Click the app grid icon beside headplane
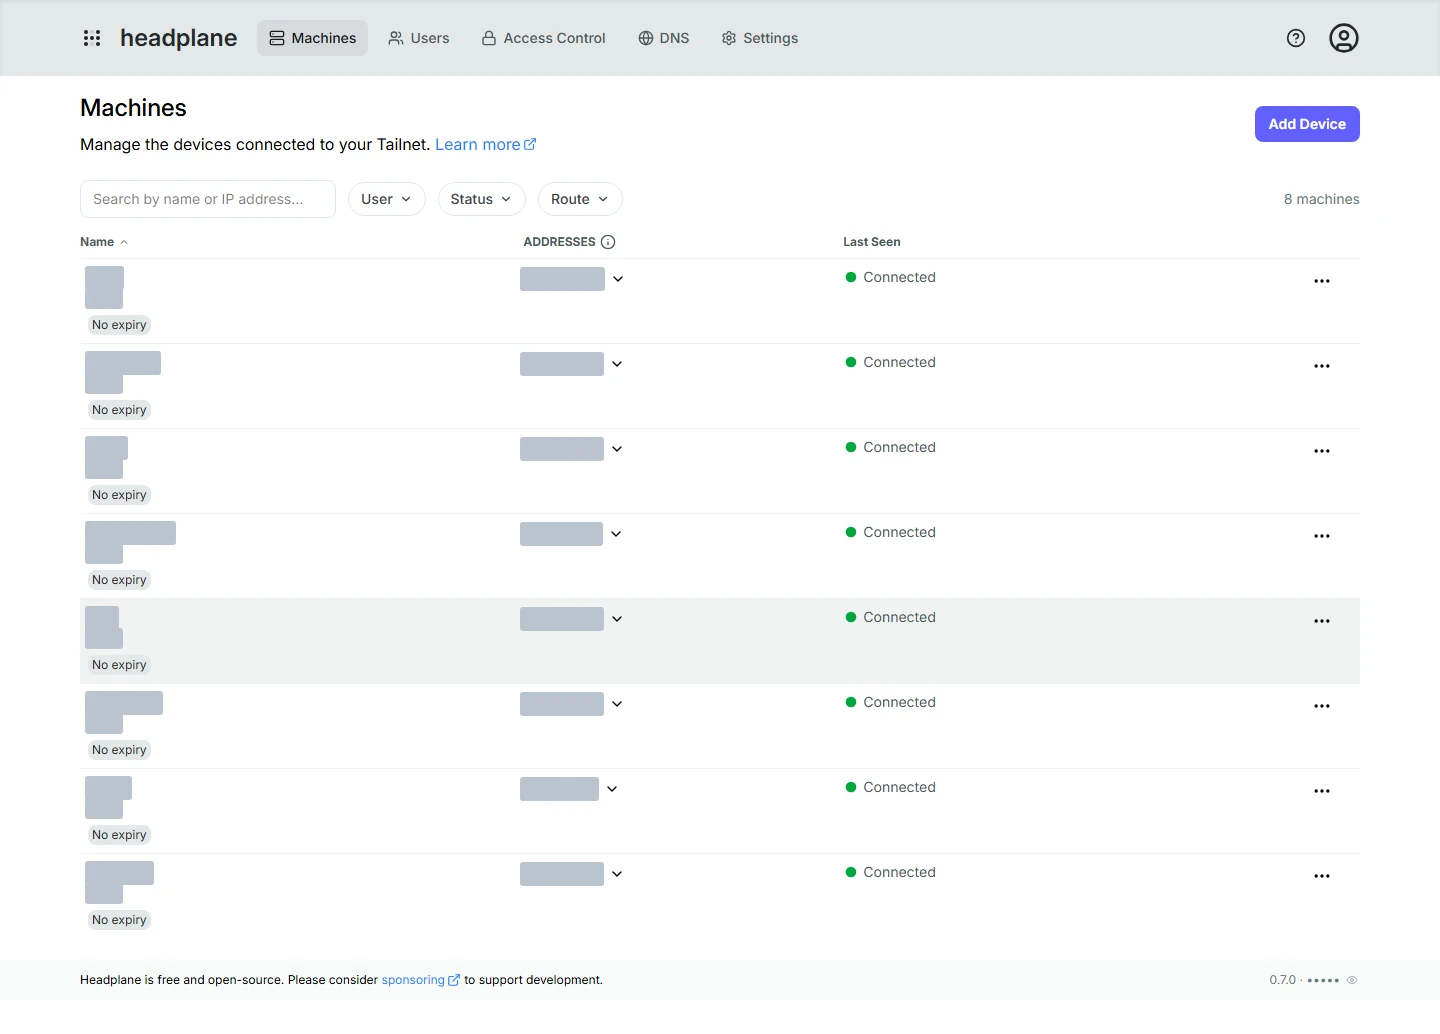Image resolution: width=1440 pixels, height=1034 pixels. click(92, 38)
